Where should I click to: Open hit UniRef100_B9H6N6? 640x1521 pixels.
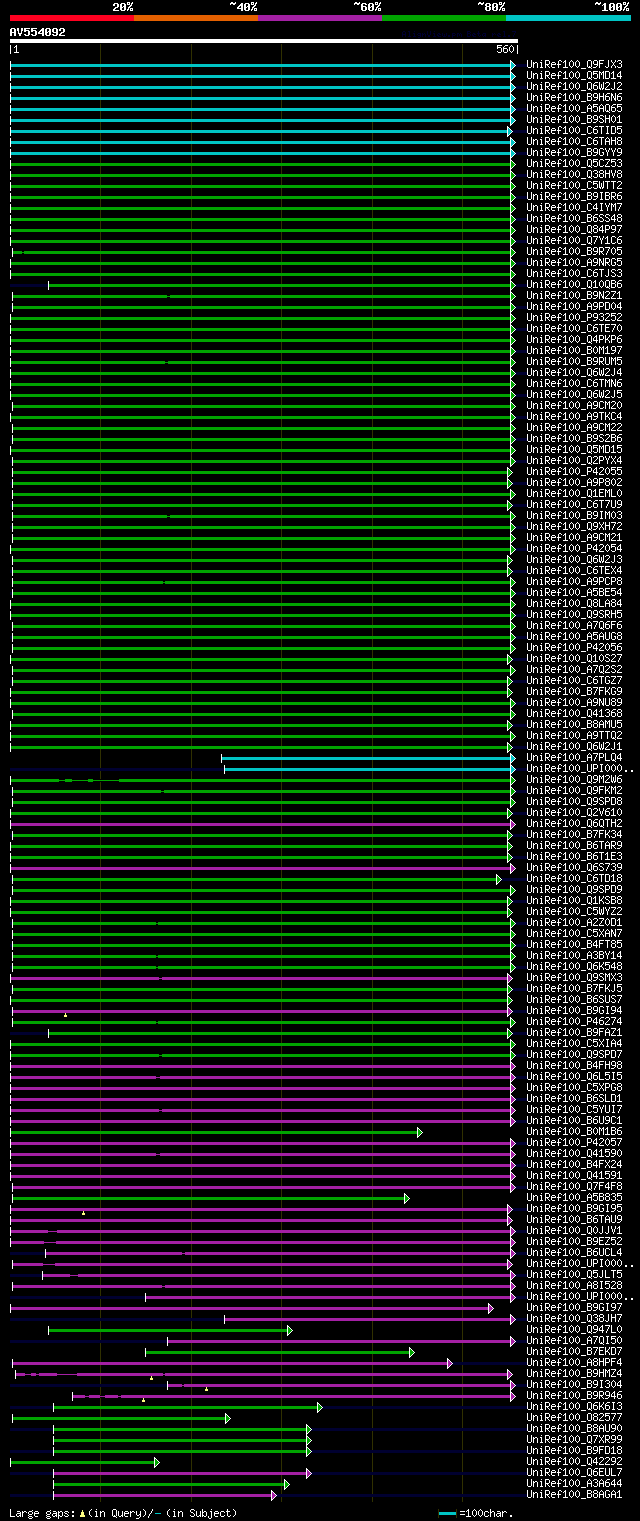coord(574,97)
